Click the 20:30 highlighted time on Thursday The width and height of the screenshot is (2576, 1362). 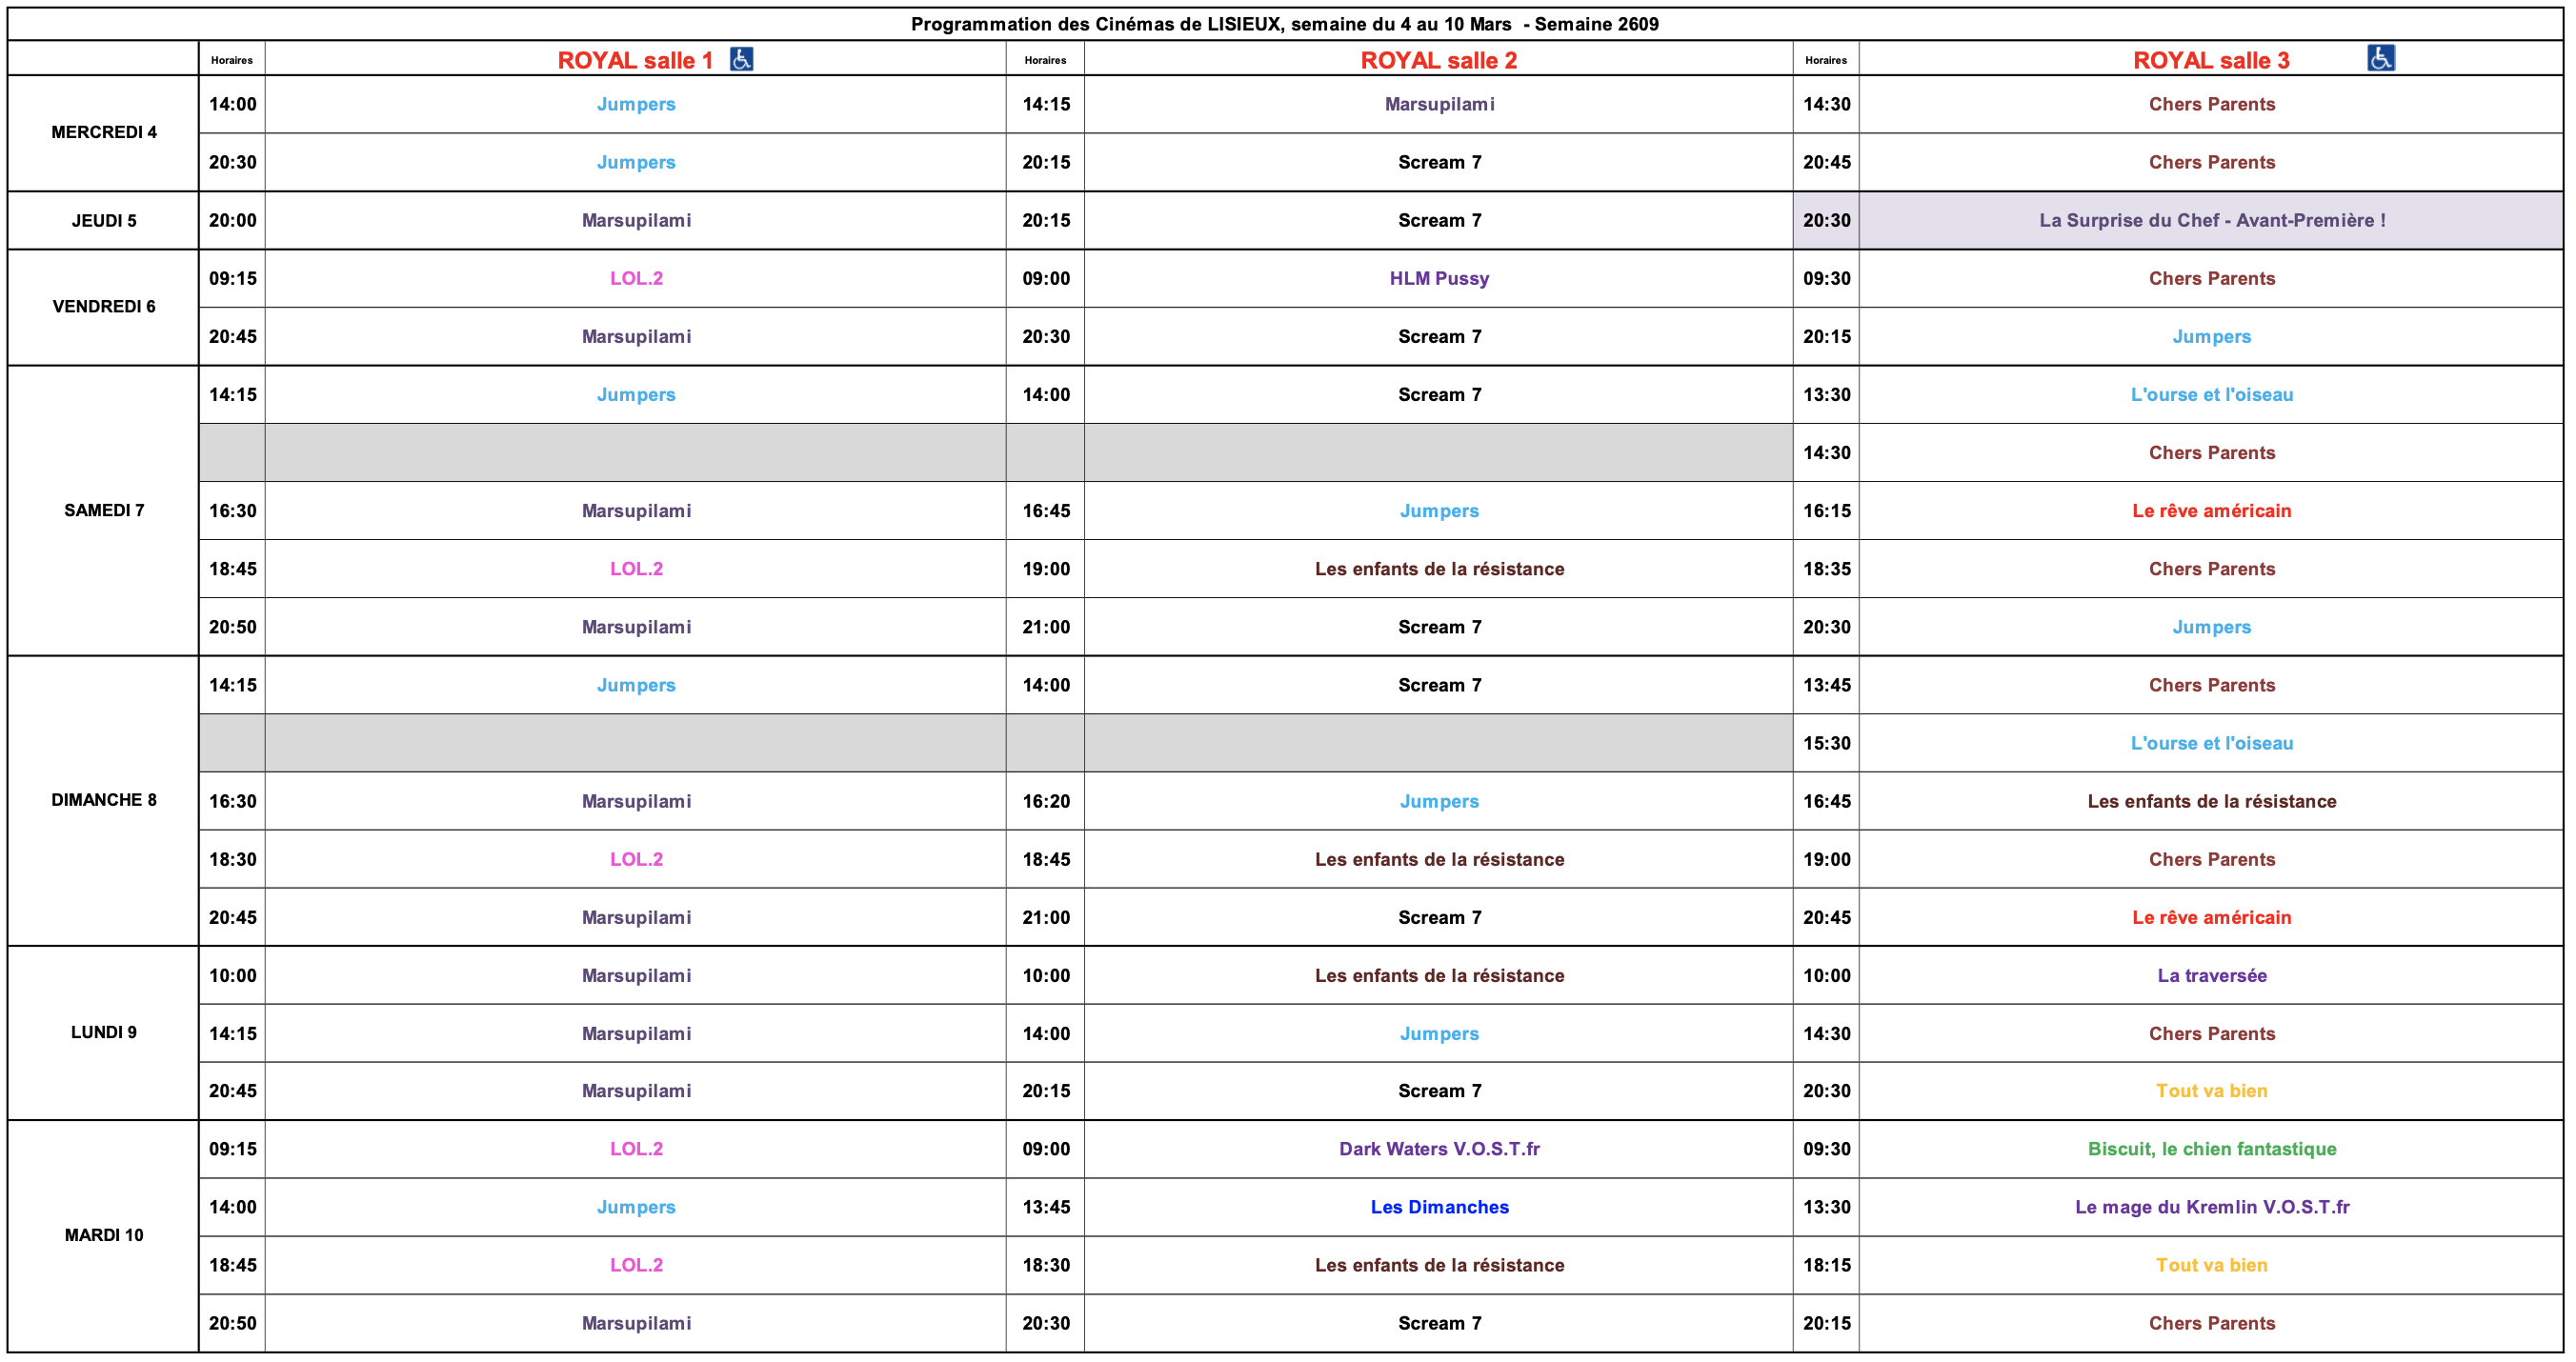tap(1826, 220)
